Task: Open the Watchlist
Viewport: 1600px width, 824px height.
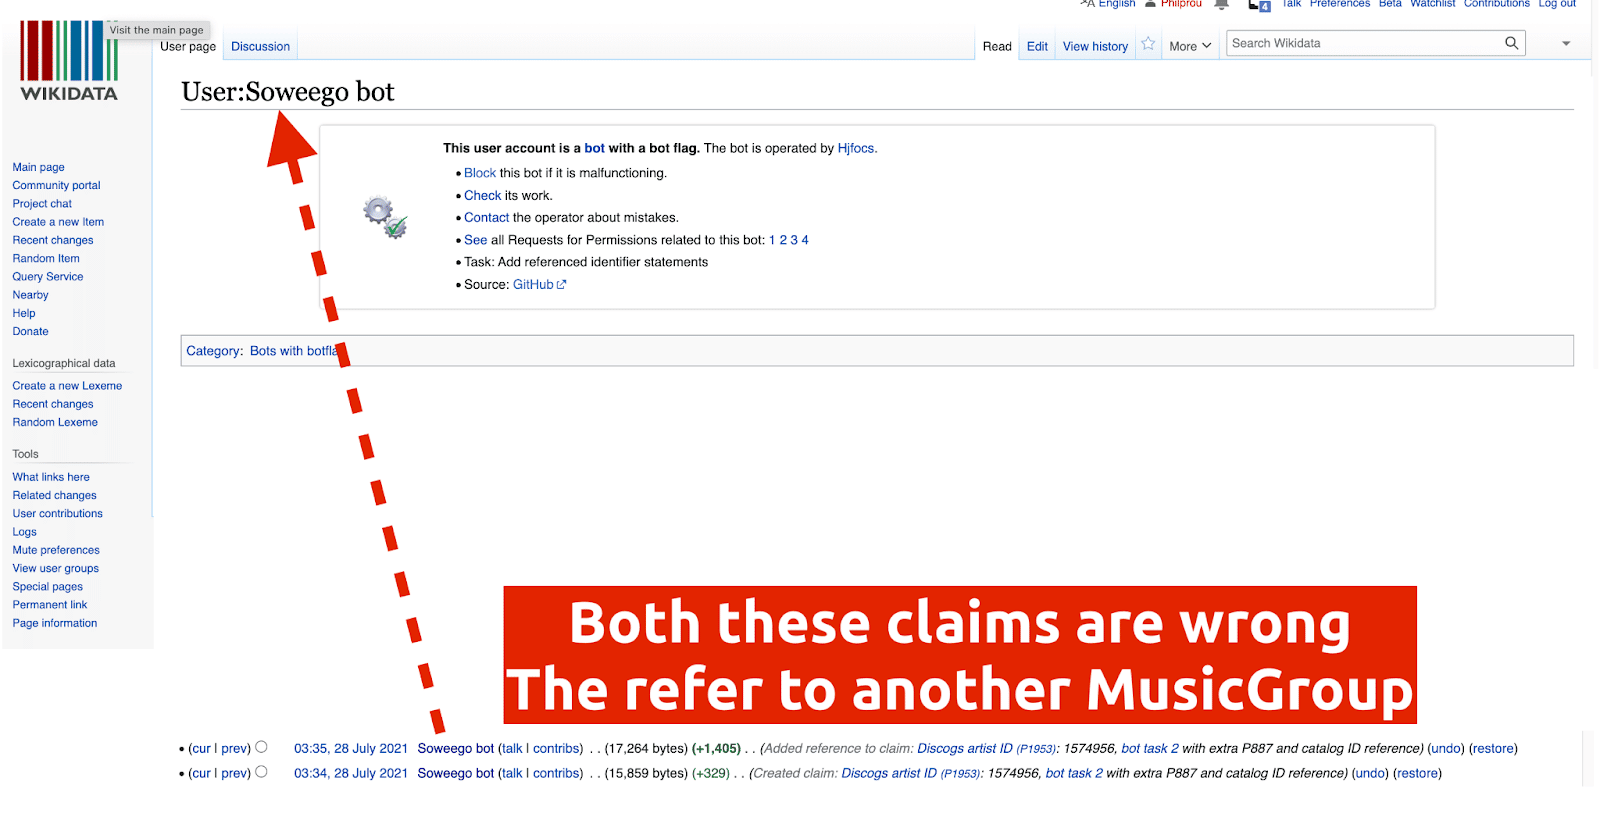Action: tap(1433, 4)
